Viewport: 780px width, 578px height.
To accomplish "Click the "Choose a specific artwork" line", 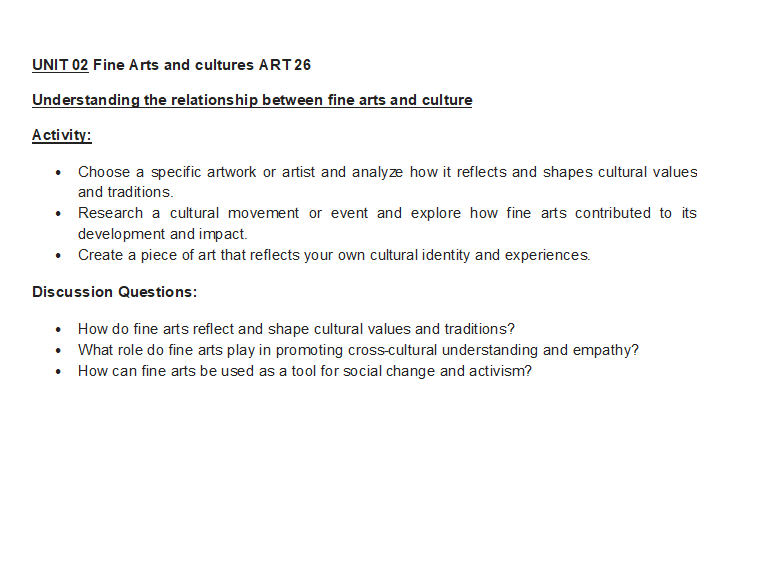I will coord(387,172).
